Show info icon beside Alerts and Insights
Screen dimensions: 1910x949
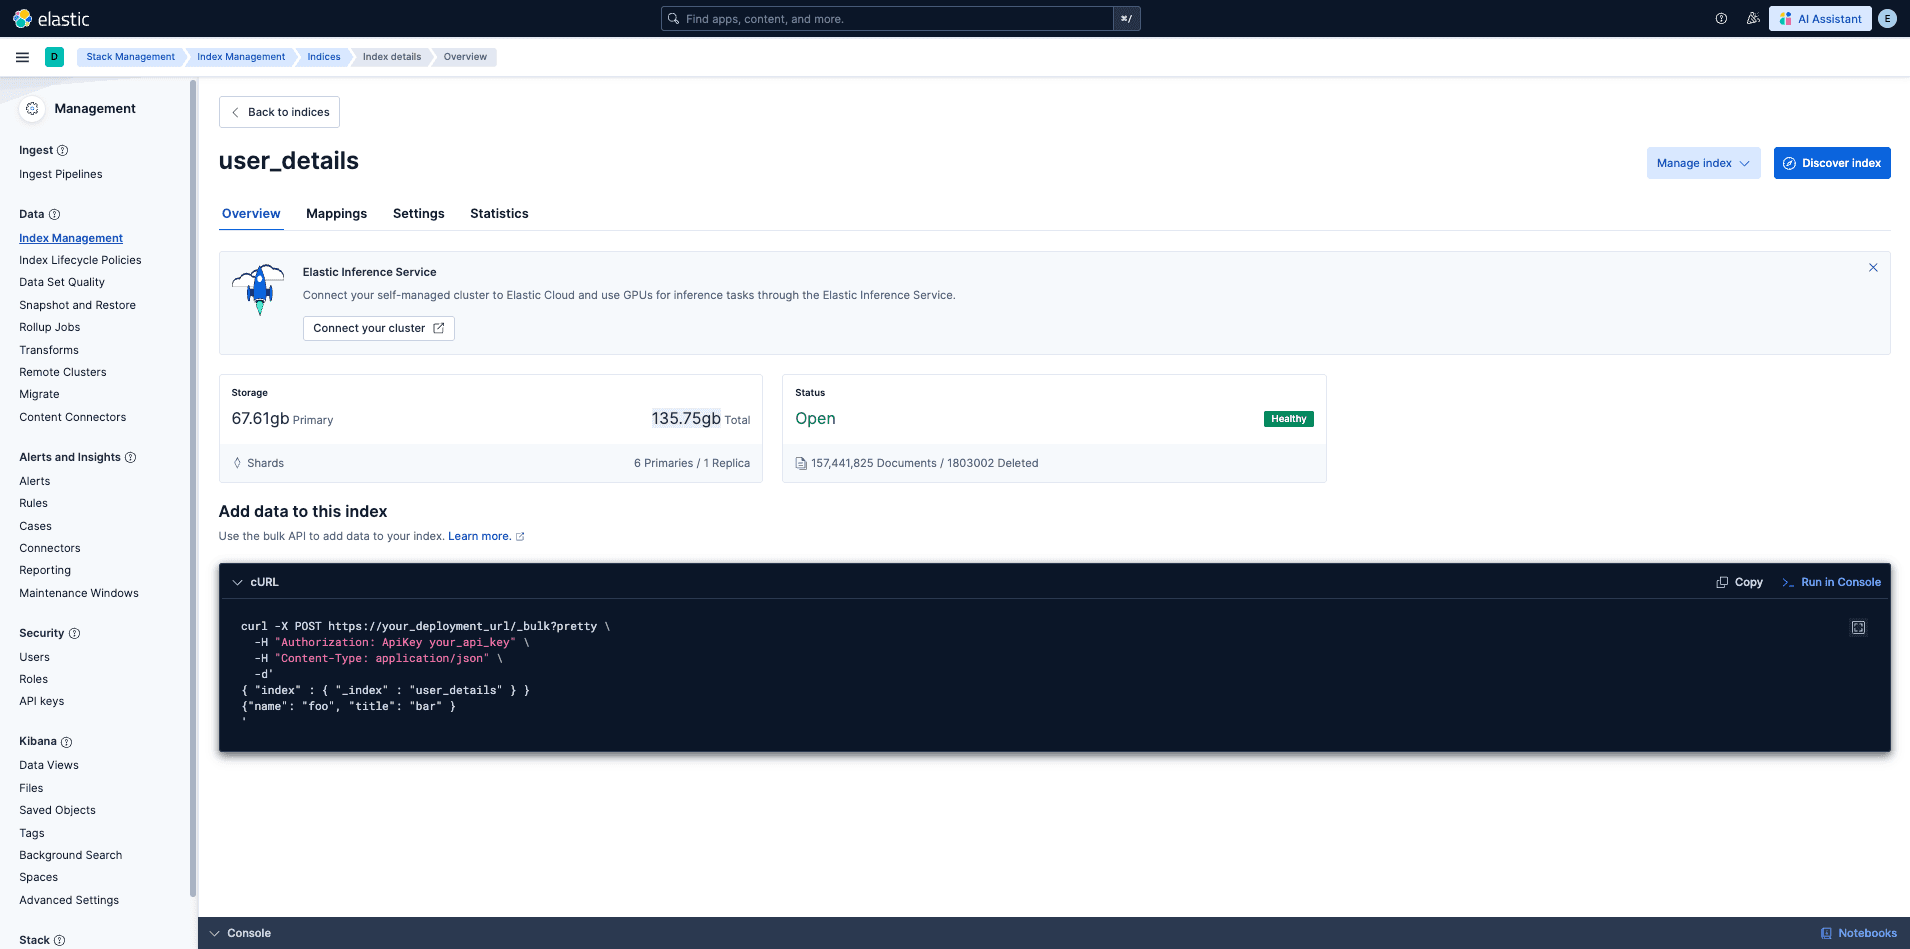click(x=130, y=458)
